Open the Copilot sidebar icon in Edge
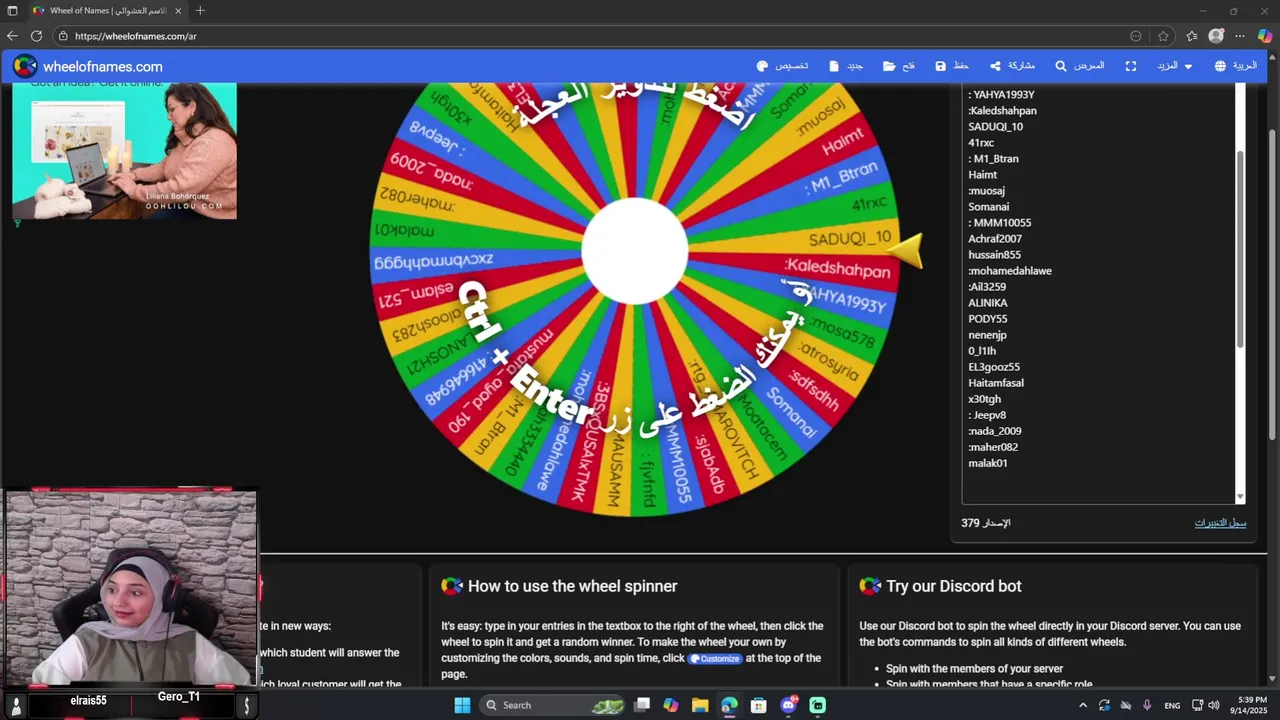 [x=1265, y=36]
